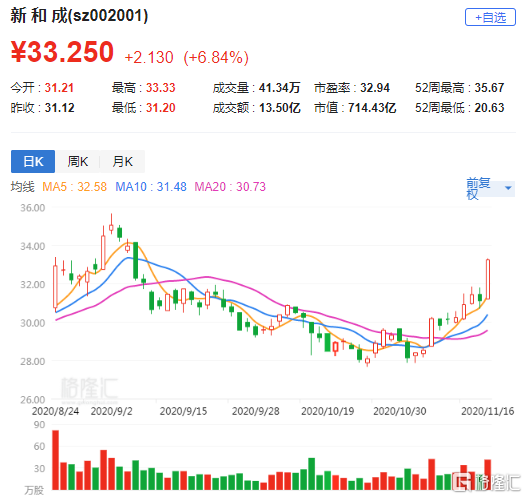
Task: Click the 26.00 price axis label
Action: click(x=33, y=400)
